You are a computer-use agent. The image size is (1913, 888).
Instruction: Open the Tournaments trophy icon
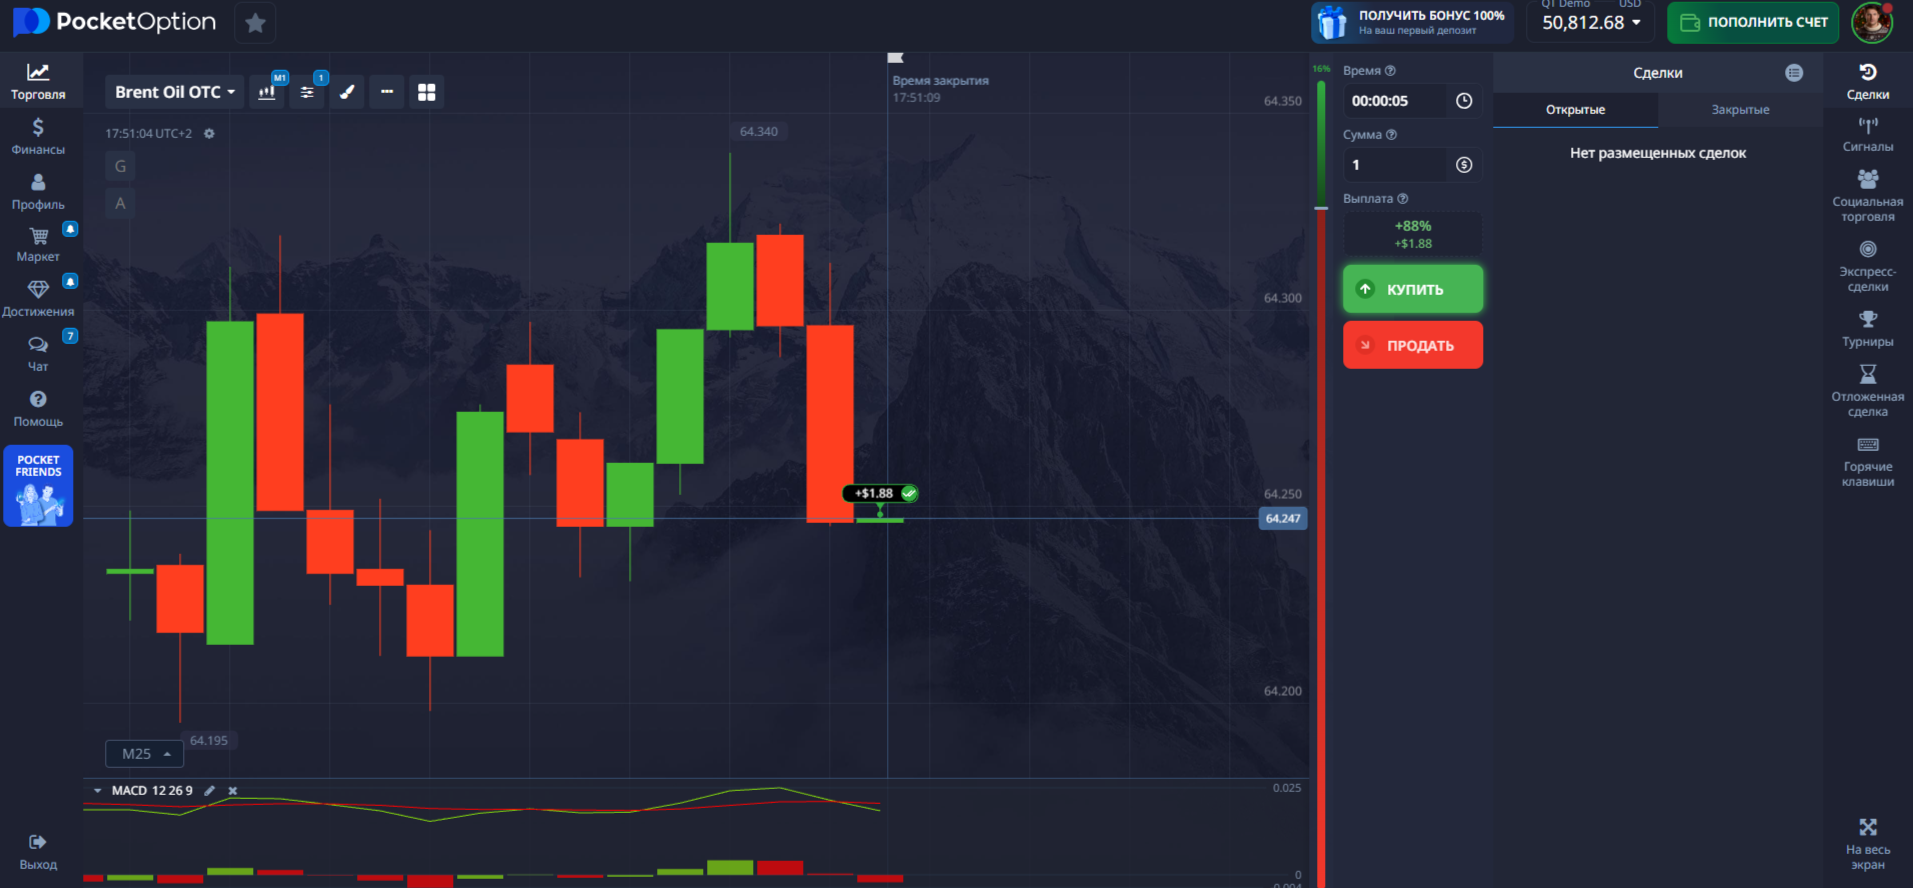1867,328
